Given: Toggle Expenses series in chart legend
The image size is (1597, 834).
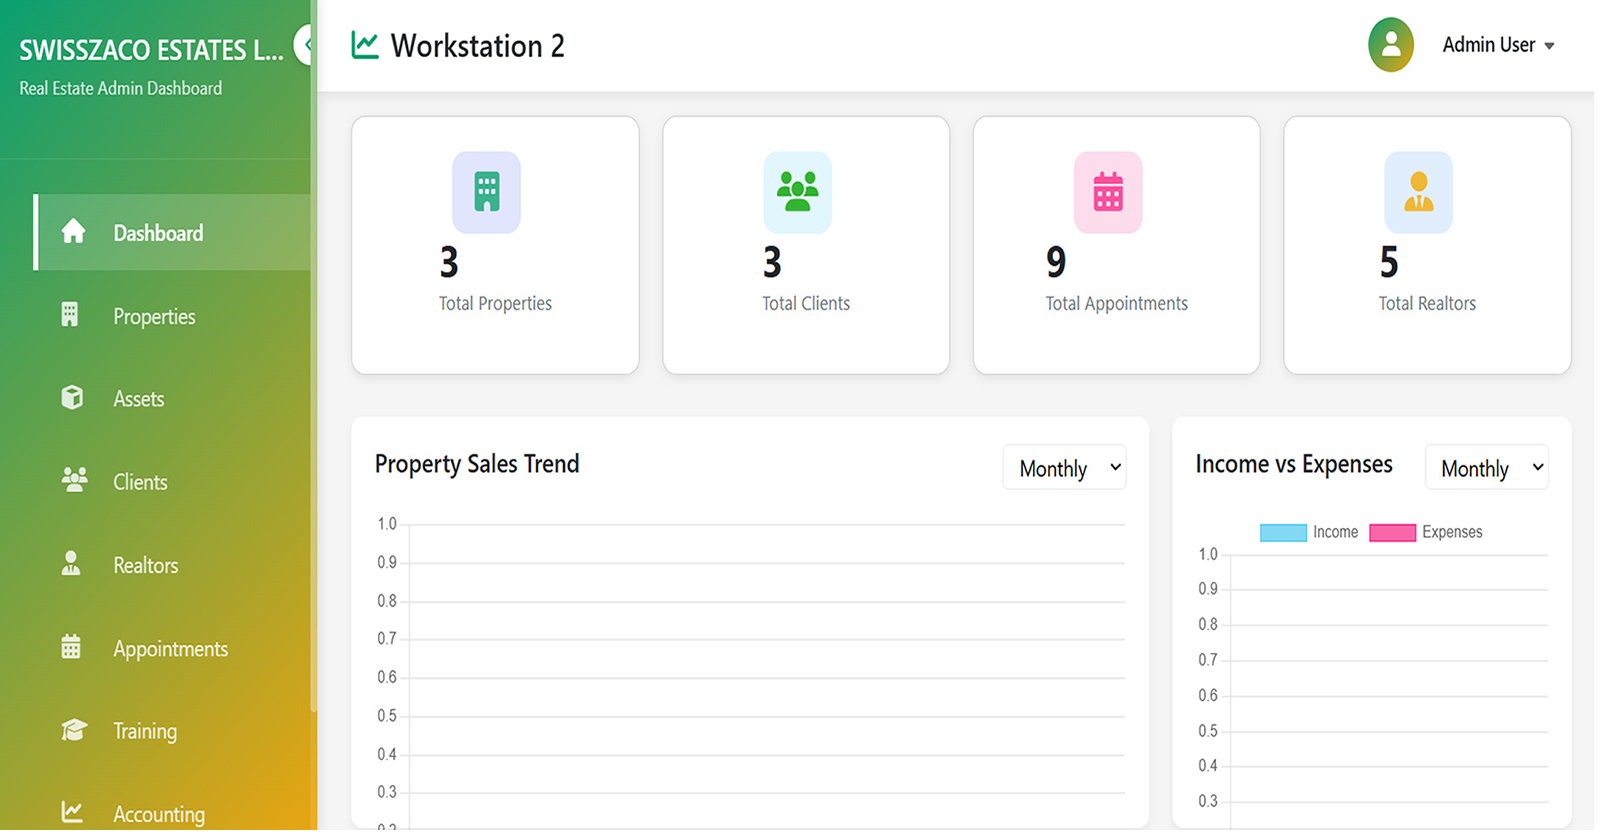Looking at the screenshot, I should pyautogui.click(x=1425, y=532).
